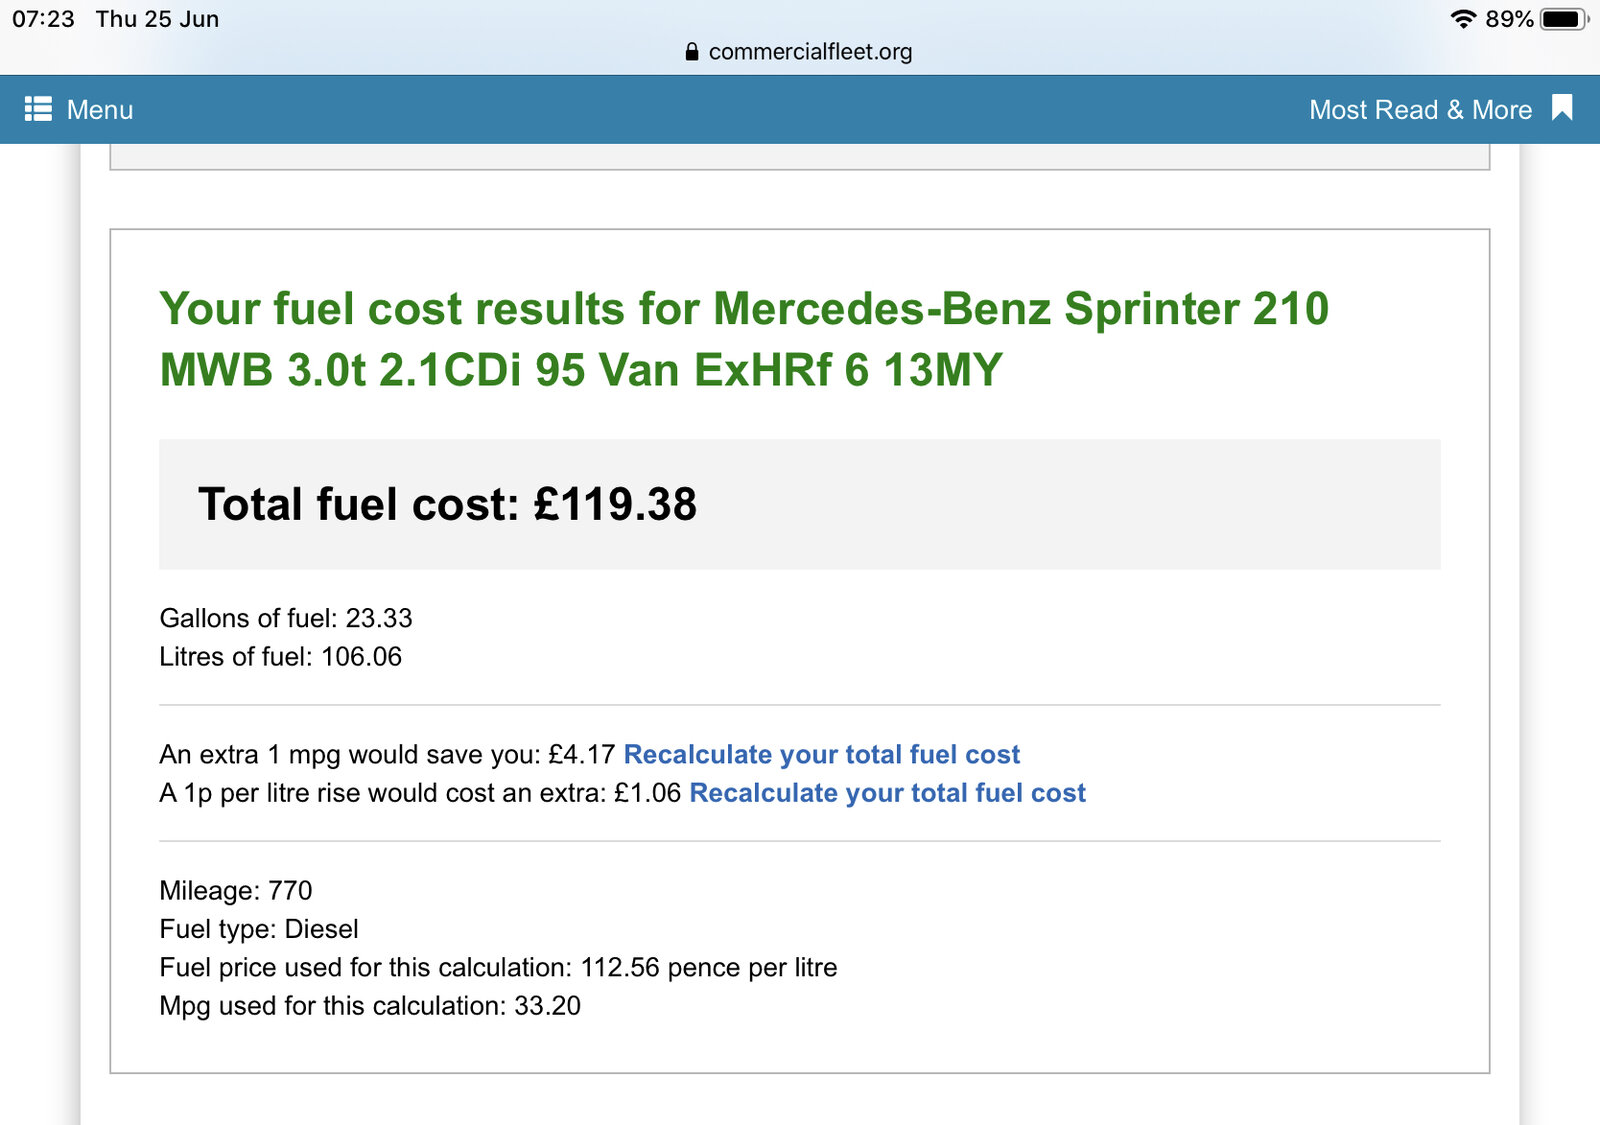The height and width of the screenshot is (1125, 1600).
Task: Click Recalculate link after 1p per litre
Action: 887,793
